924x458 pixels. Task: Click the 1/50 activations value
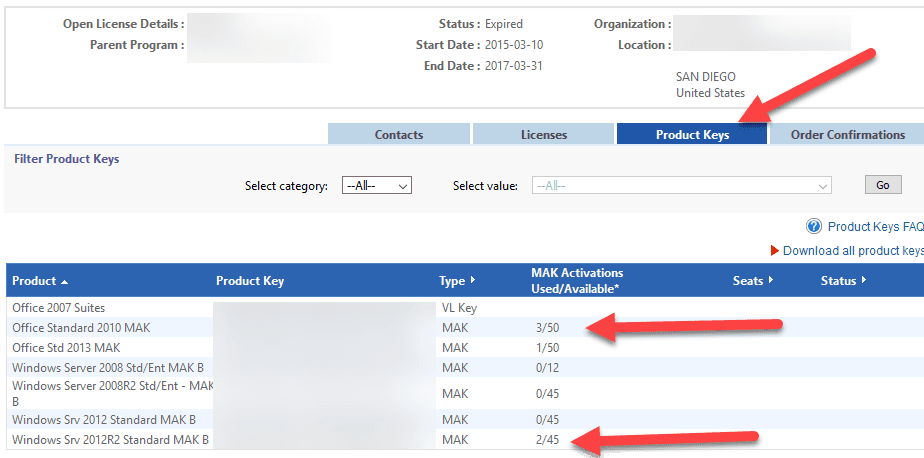coord(547,348)
